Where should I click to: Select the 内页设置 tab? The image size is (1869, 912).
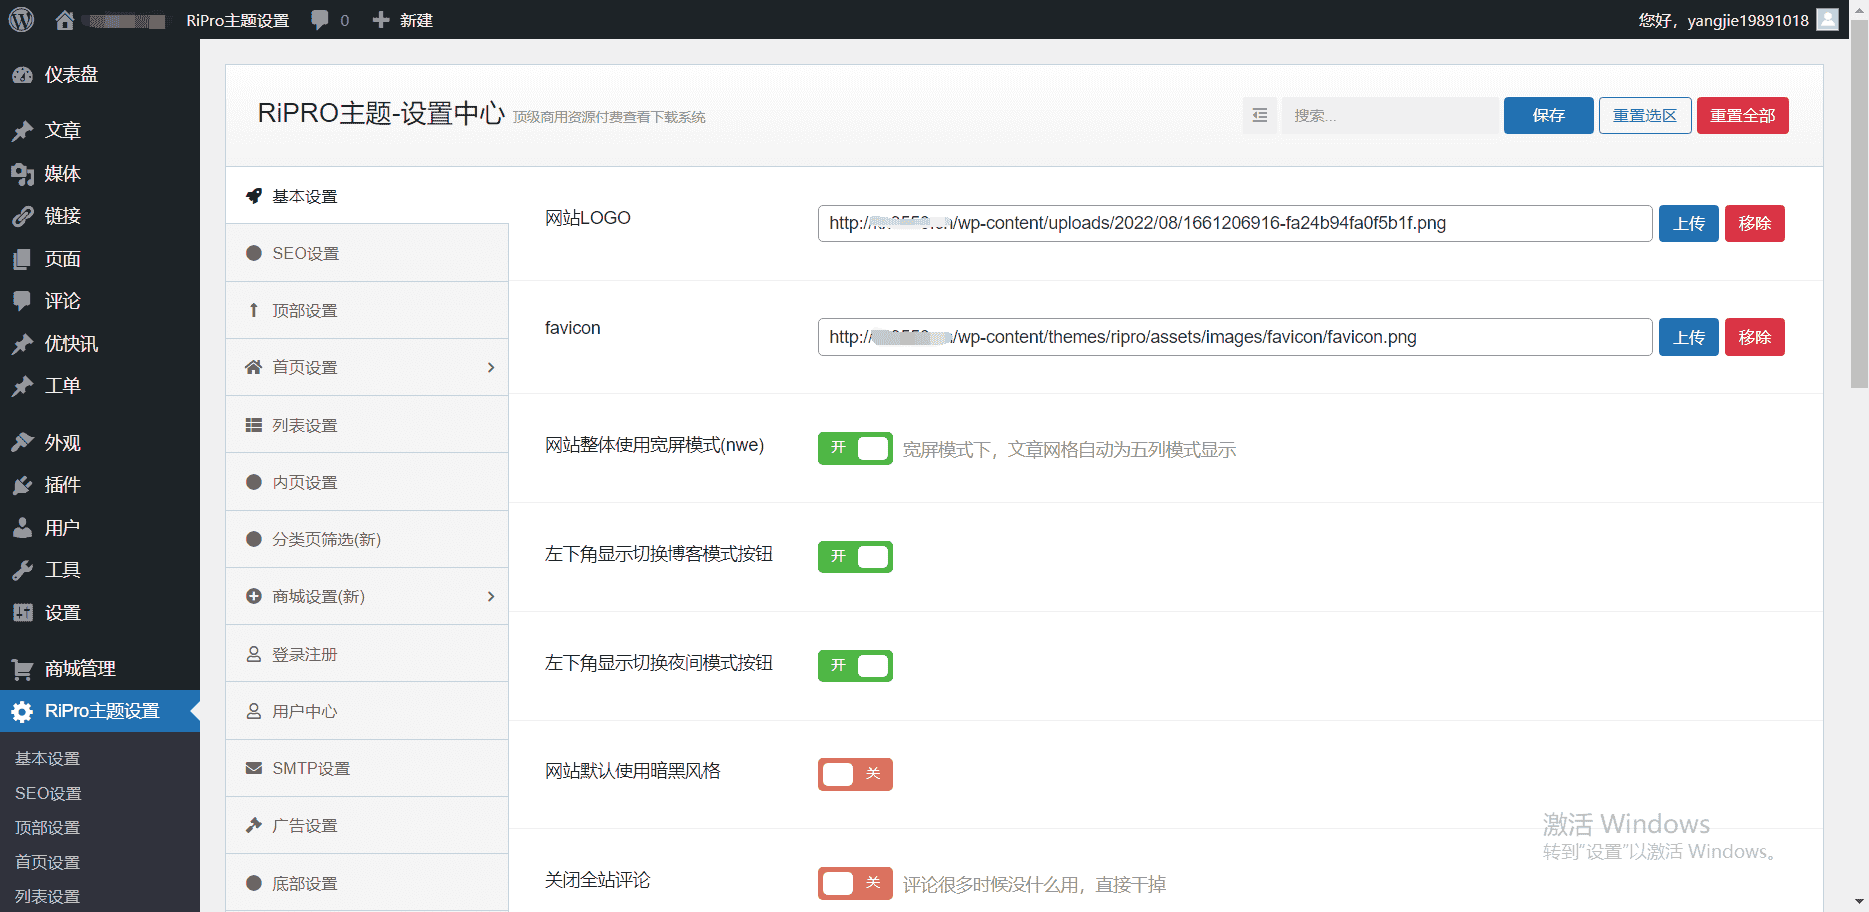click(x=367, y=482)
